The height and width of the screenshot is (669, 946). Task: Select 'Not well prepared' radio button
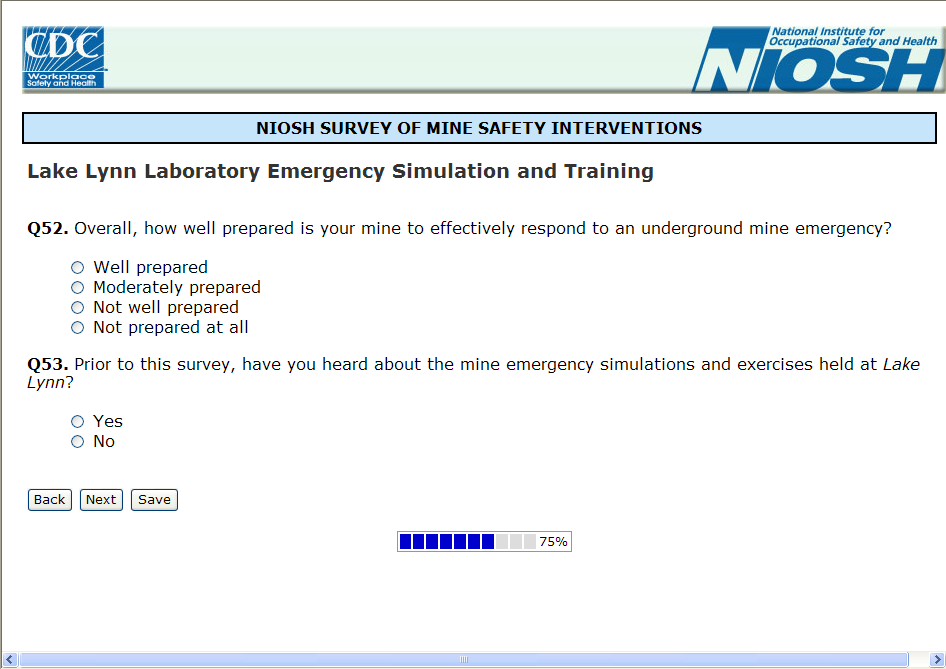(78, 308)
